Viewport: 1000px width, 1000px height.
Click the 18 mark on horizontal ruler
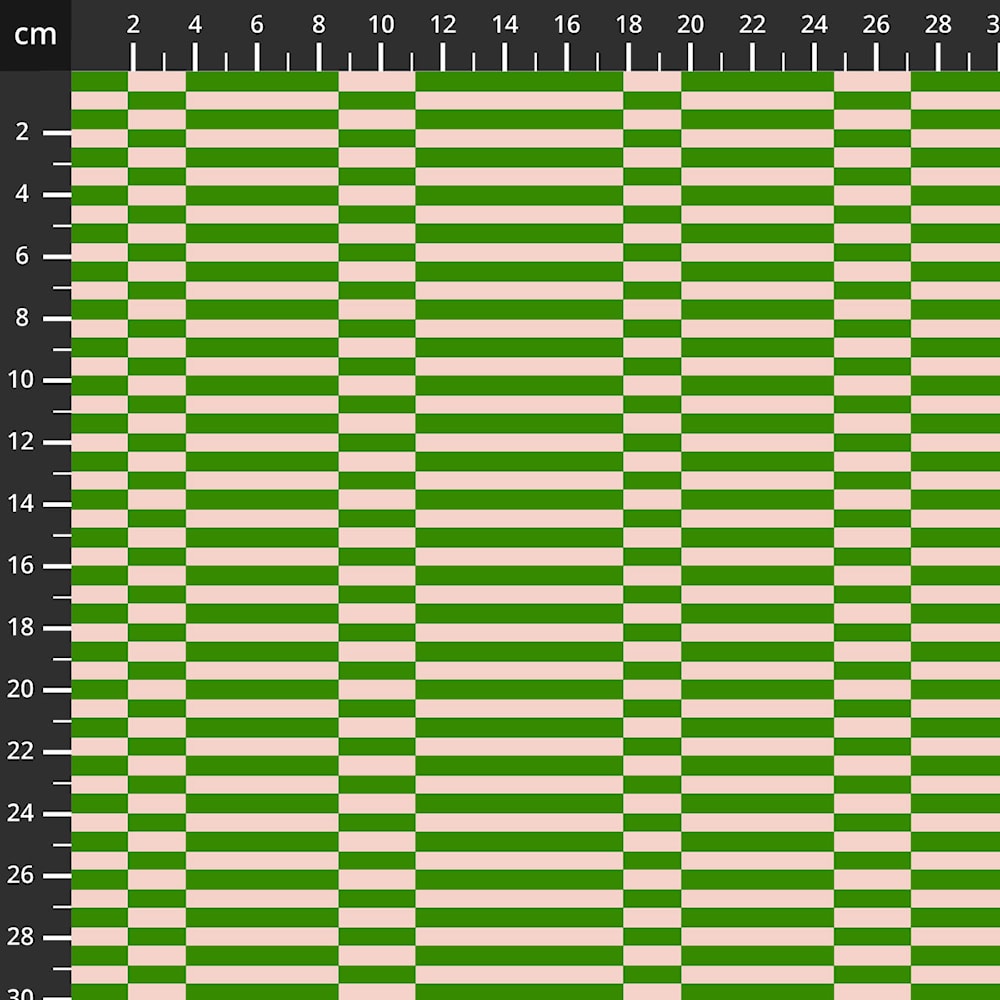[629, 26]
